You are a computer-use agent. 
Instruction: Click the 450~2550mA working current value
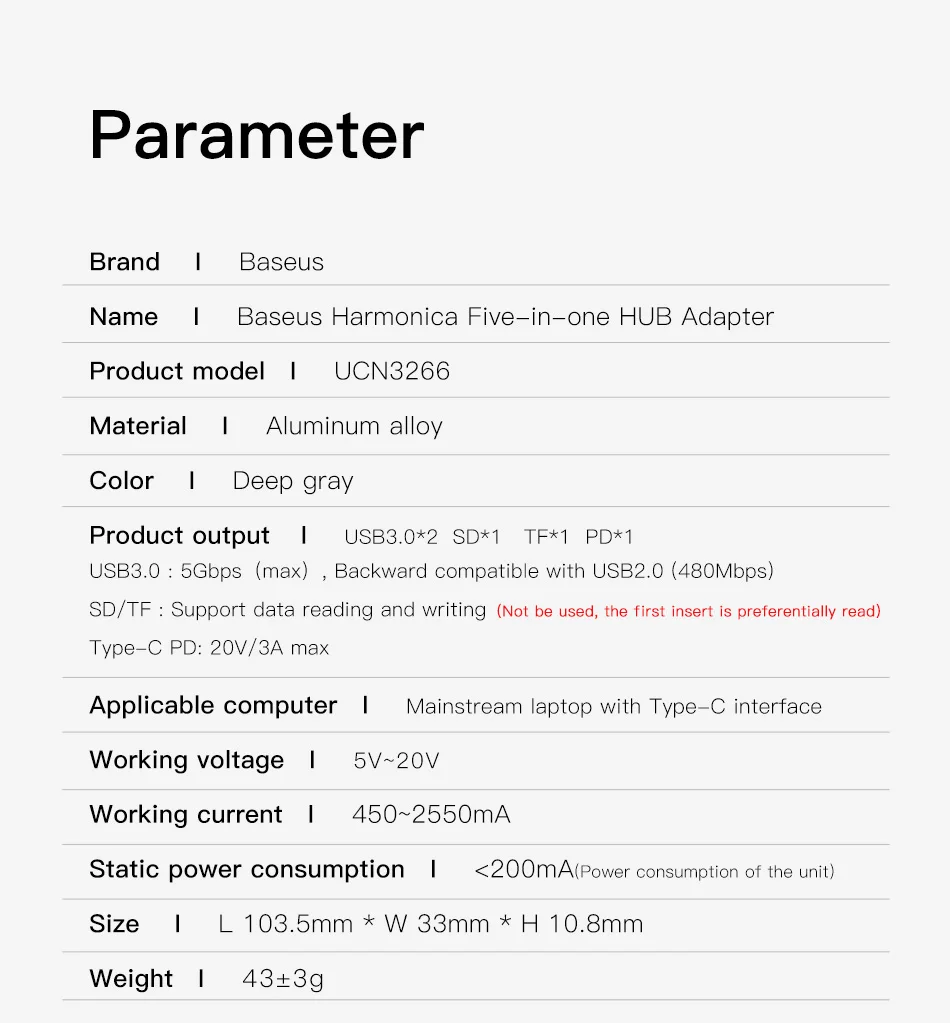[x=431, y=814]
